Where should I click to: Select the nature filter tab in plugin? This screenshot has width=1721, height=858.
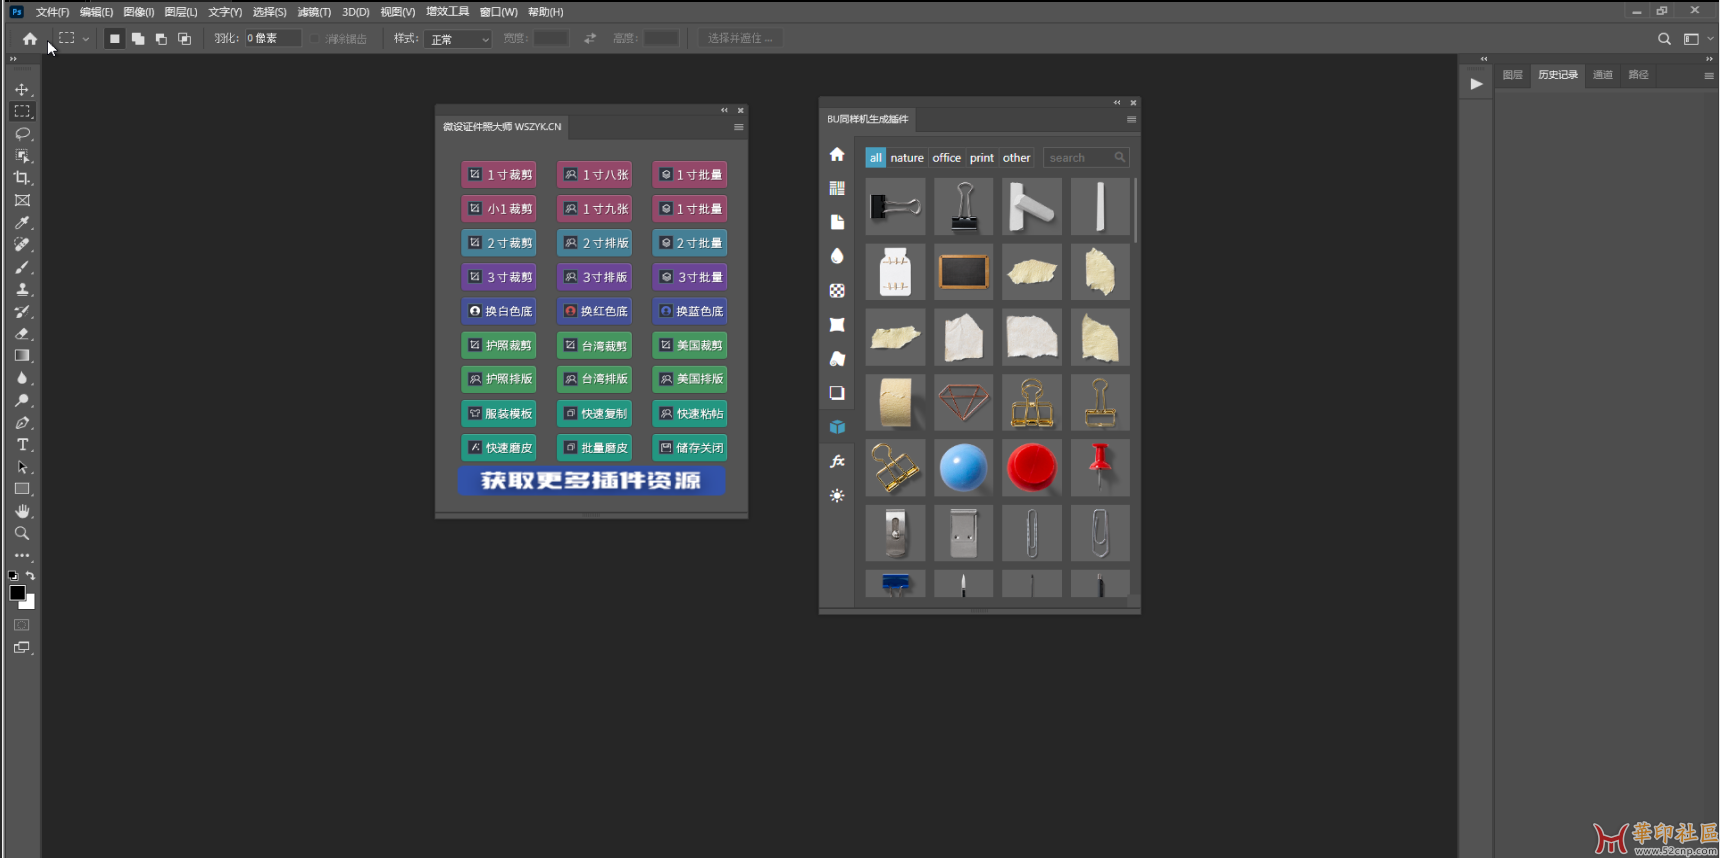[907, 158]
